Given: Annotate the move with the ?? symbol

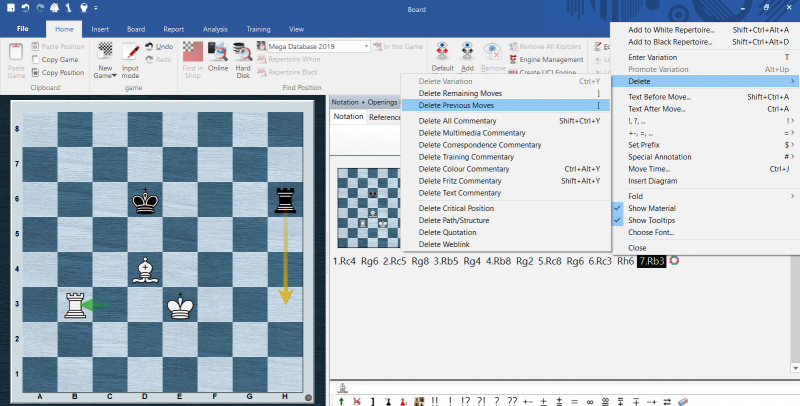Looking at the screenshot, I should (x=512, y=401).
